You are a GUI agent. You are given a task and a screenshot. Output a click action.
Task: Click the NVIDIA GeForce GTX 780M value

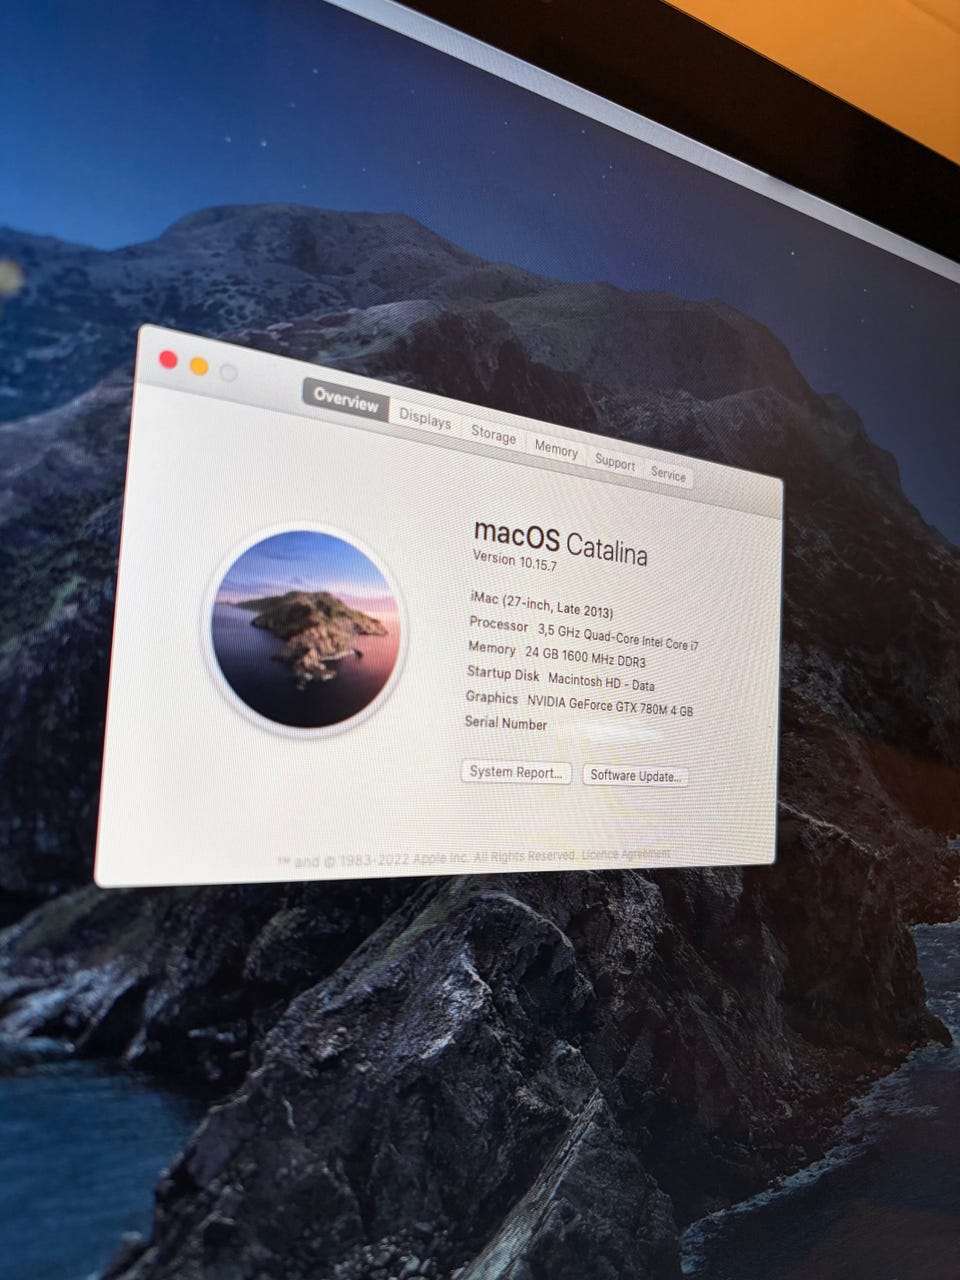(x=610, y=706)
